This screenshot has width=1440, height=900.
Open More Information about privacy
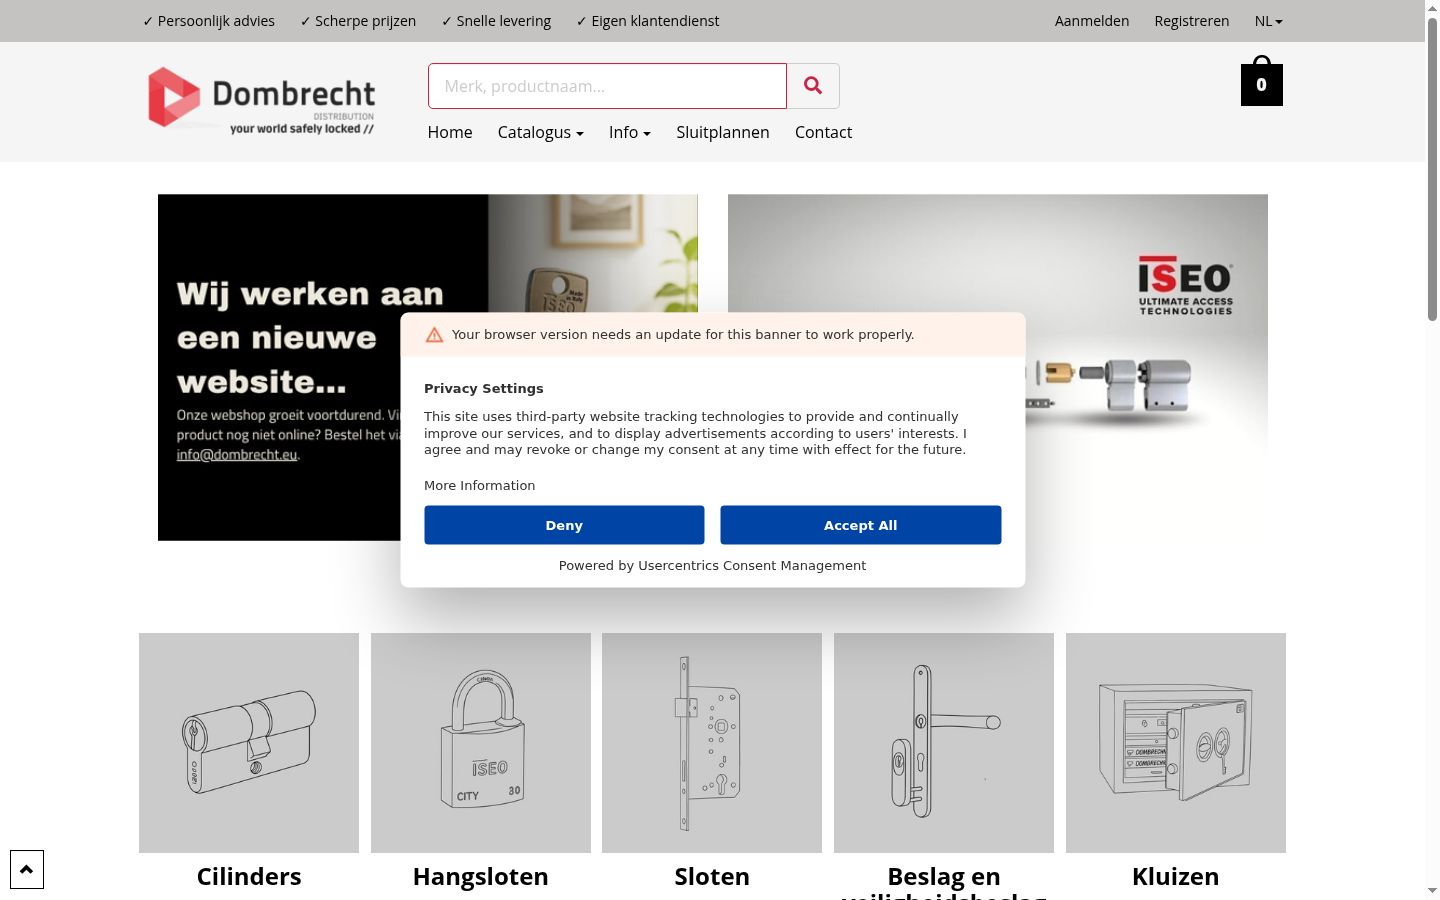(480, 486)
